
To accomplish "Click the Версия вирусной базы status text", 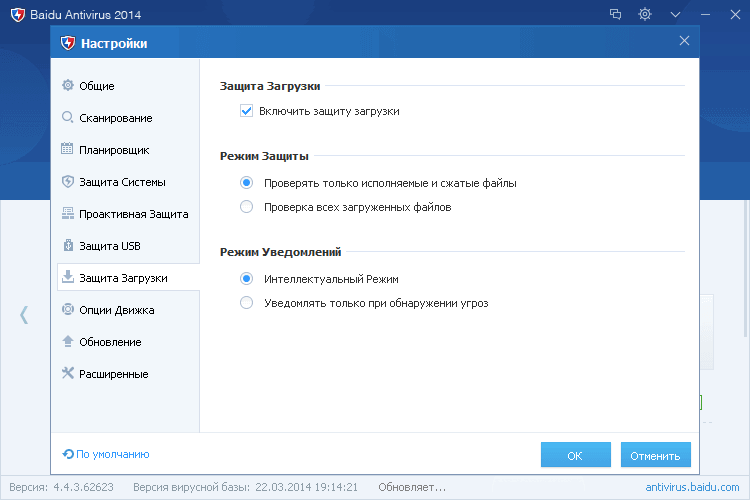I will 245,487.
